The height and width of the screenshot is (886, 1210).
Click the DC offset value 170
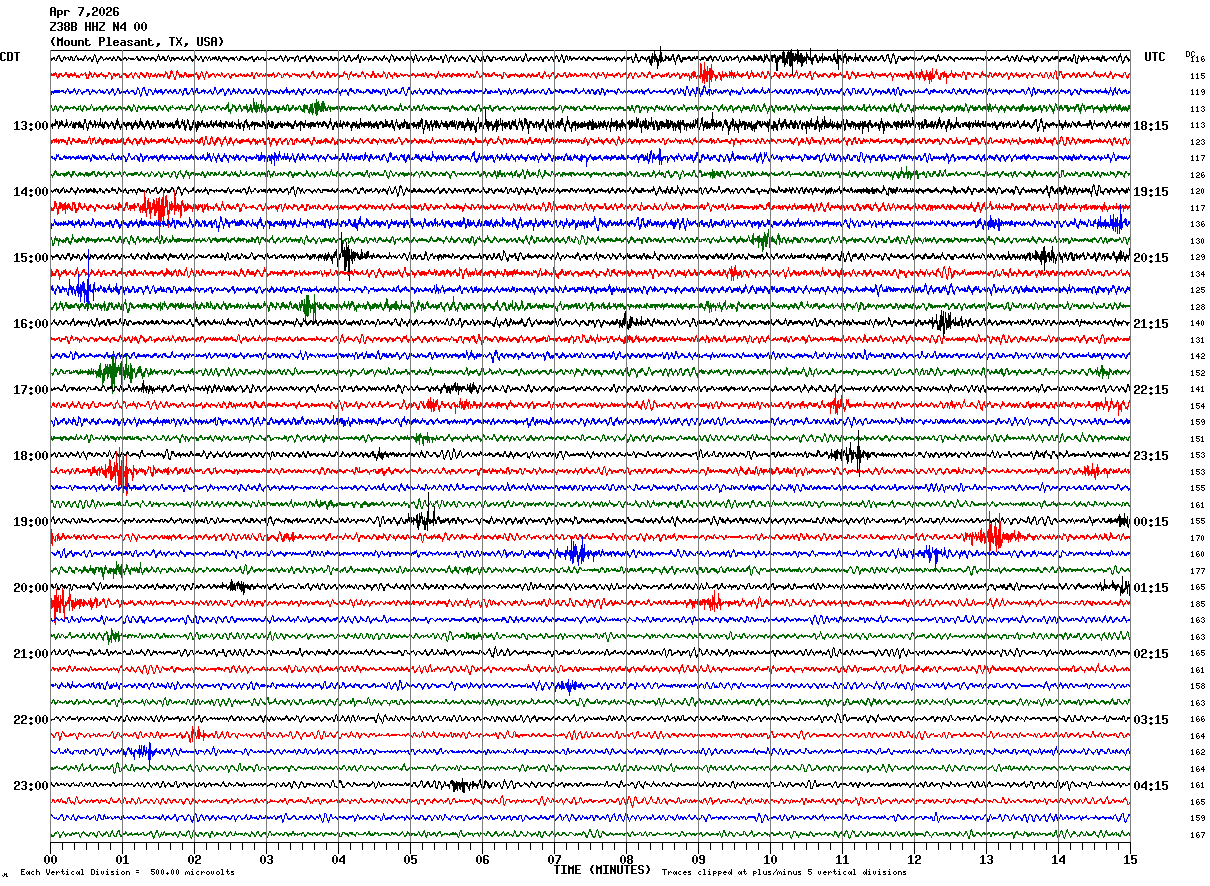click(1197, 538)
